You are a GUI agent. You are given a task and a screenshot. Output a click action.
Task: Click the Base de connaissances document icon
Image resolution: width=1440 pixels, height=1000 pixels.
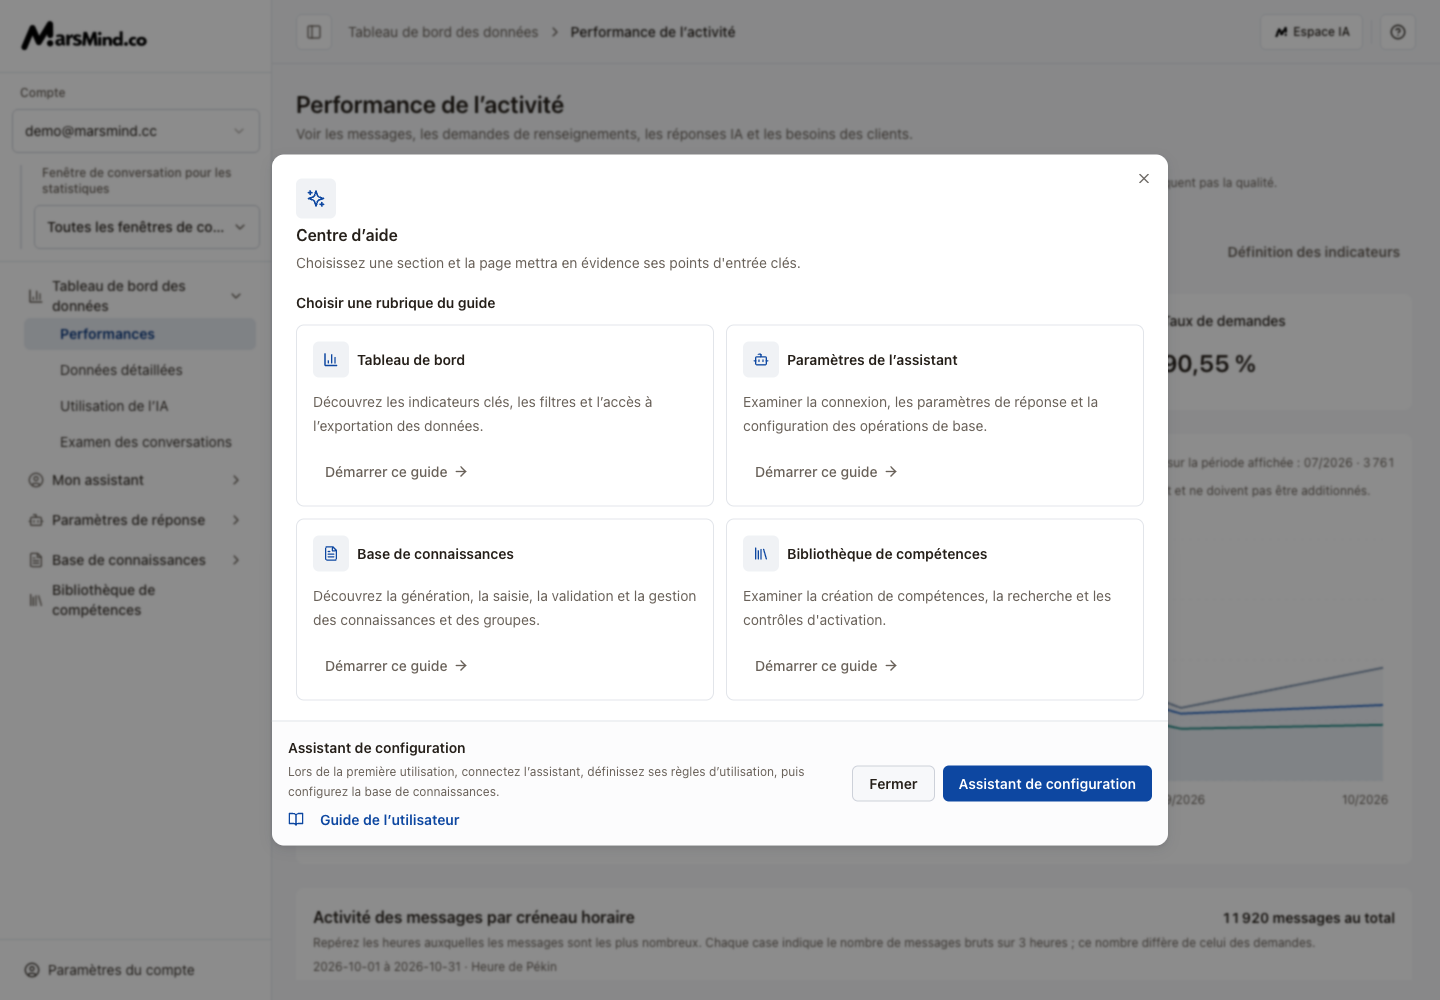[331, 554]
